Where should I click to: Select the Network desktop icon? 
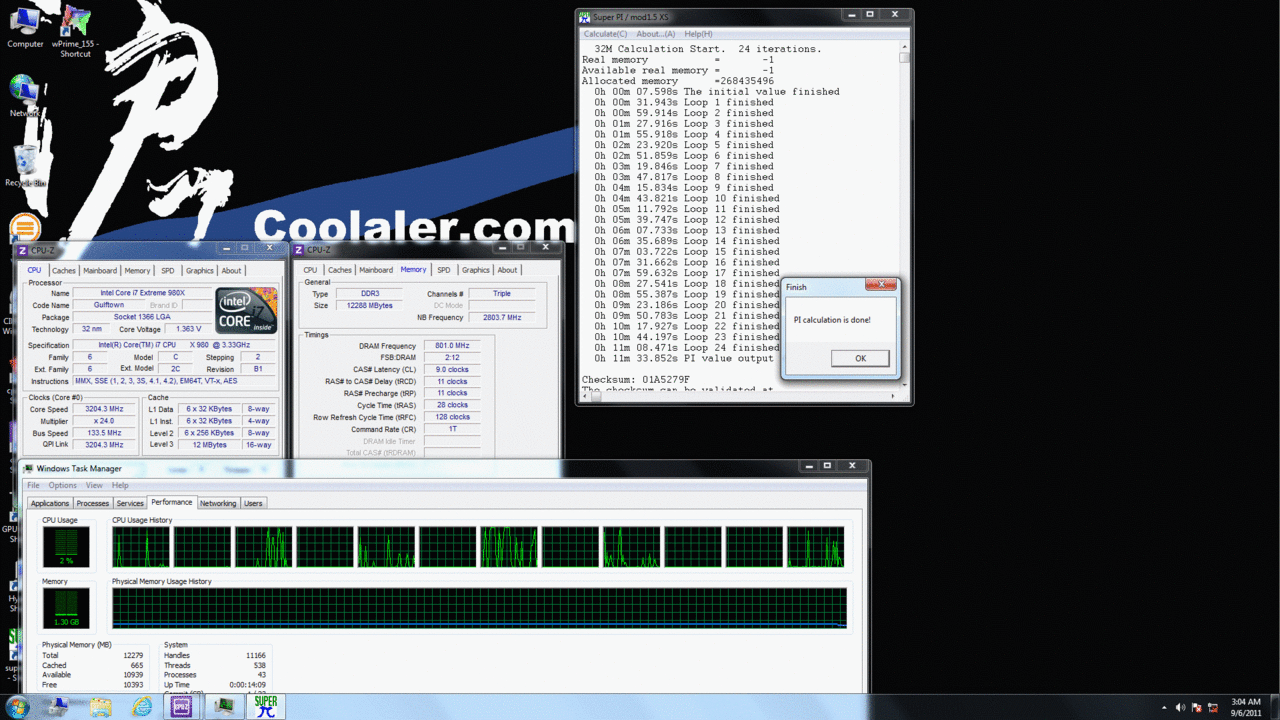25,95
